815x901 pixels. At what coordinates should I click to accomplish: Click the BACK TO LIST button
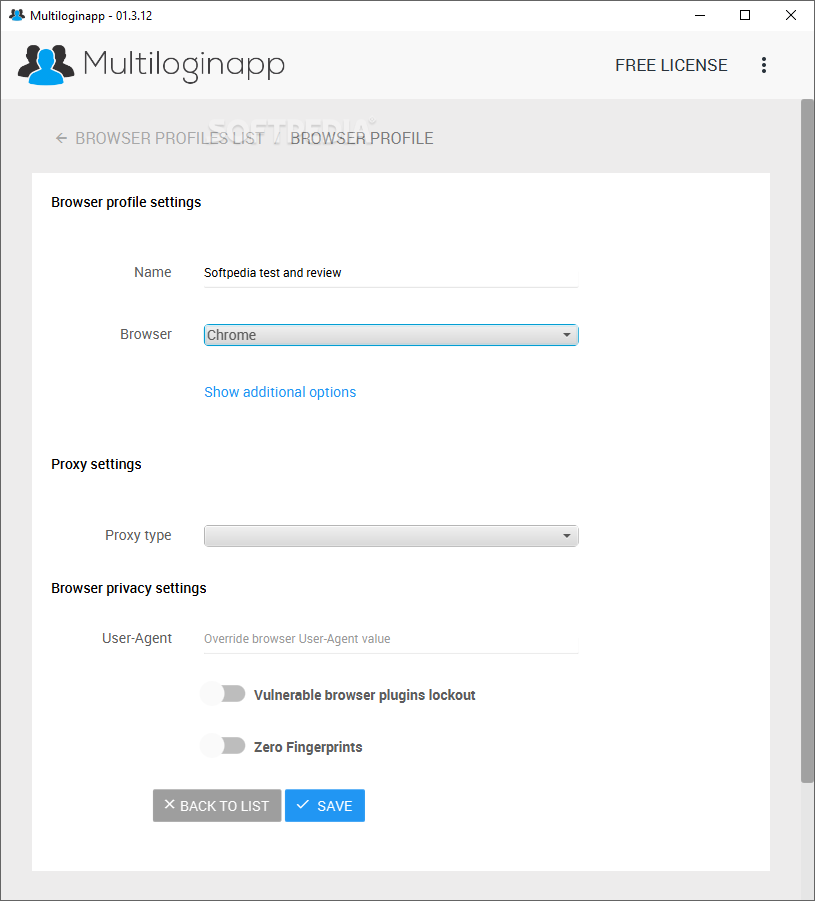coord(217,806)
